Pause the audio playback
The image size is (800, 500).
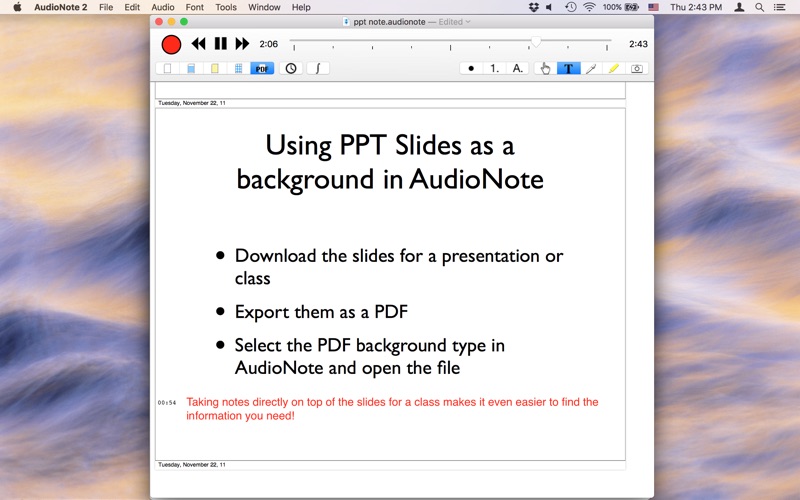(220, 44)
